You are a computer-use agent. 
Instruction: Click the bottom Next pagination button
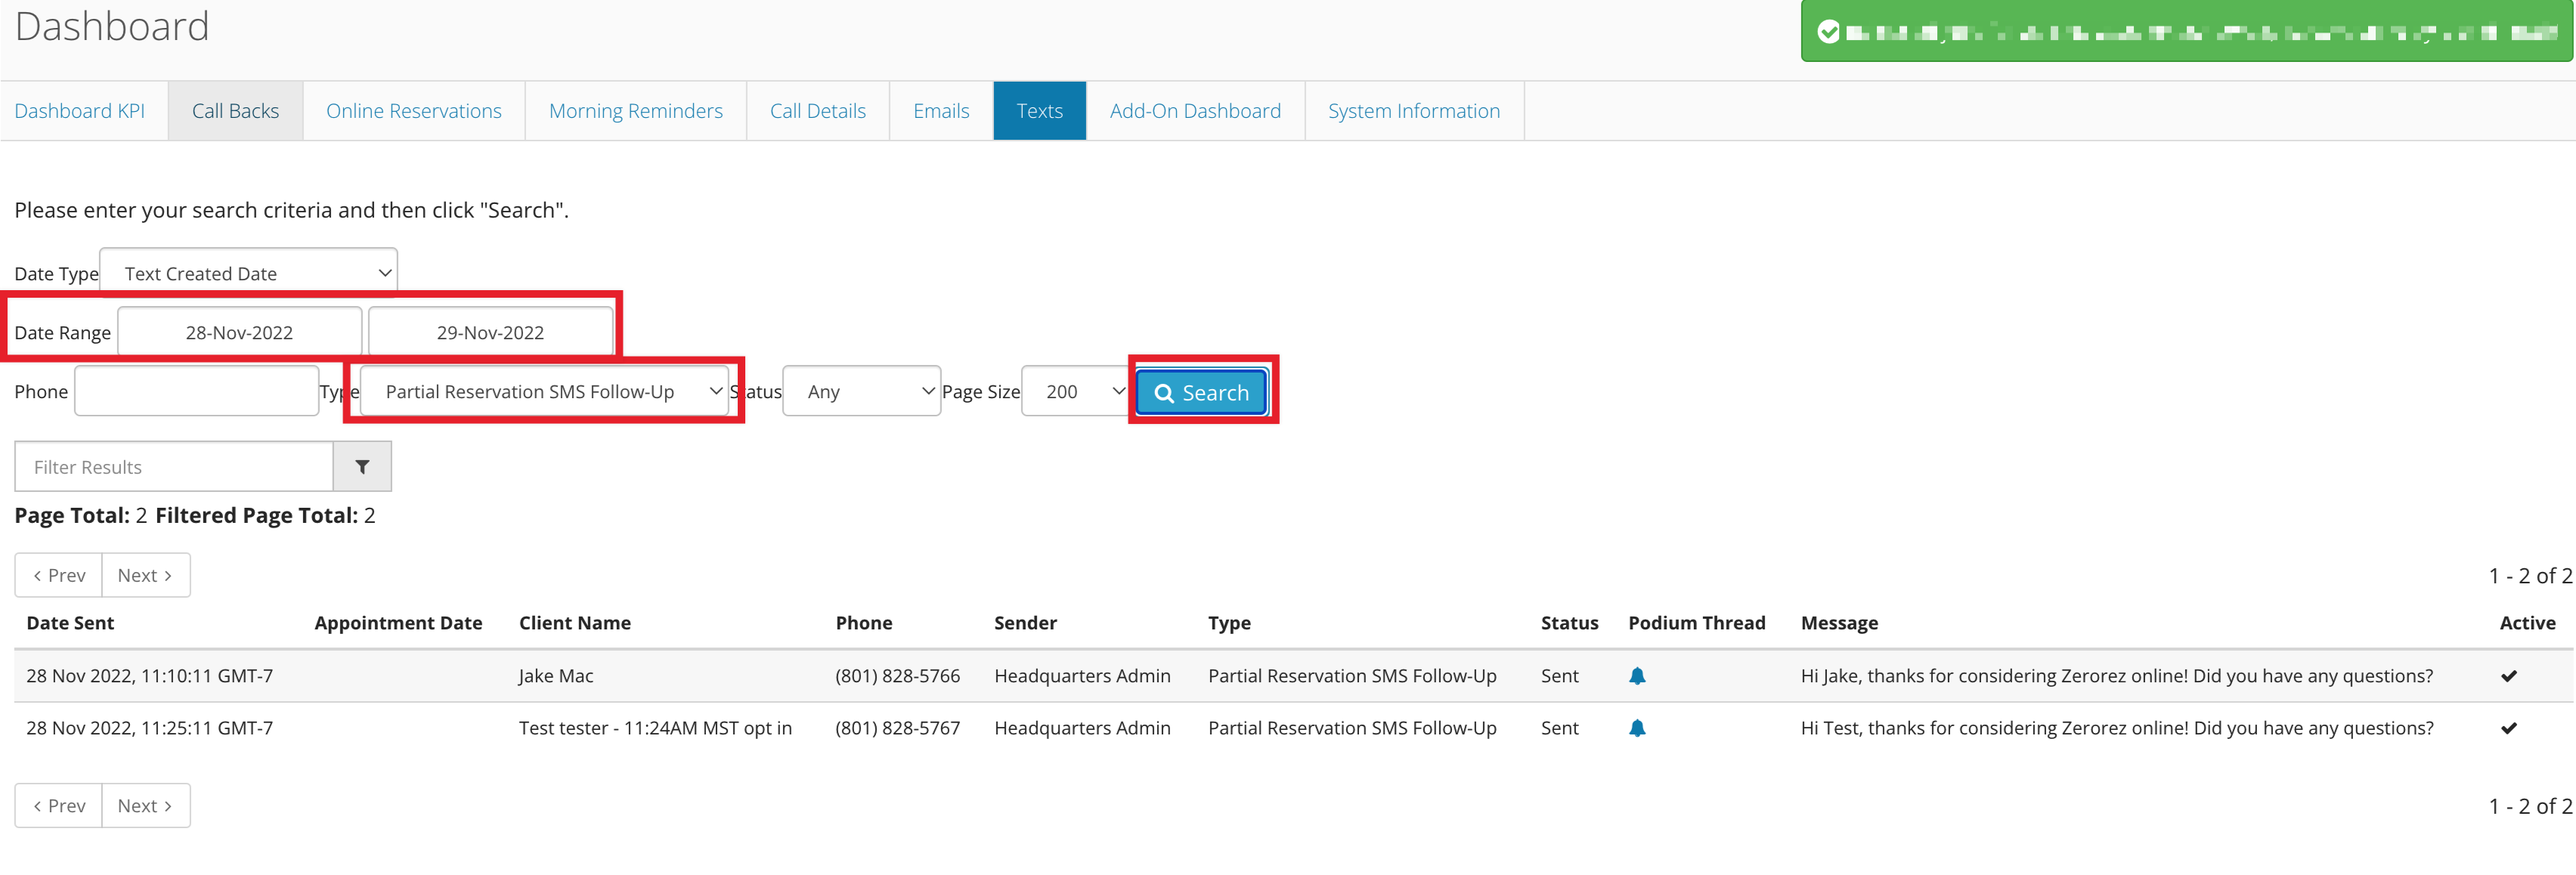tap(146, 805)
